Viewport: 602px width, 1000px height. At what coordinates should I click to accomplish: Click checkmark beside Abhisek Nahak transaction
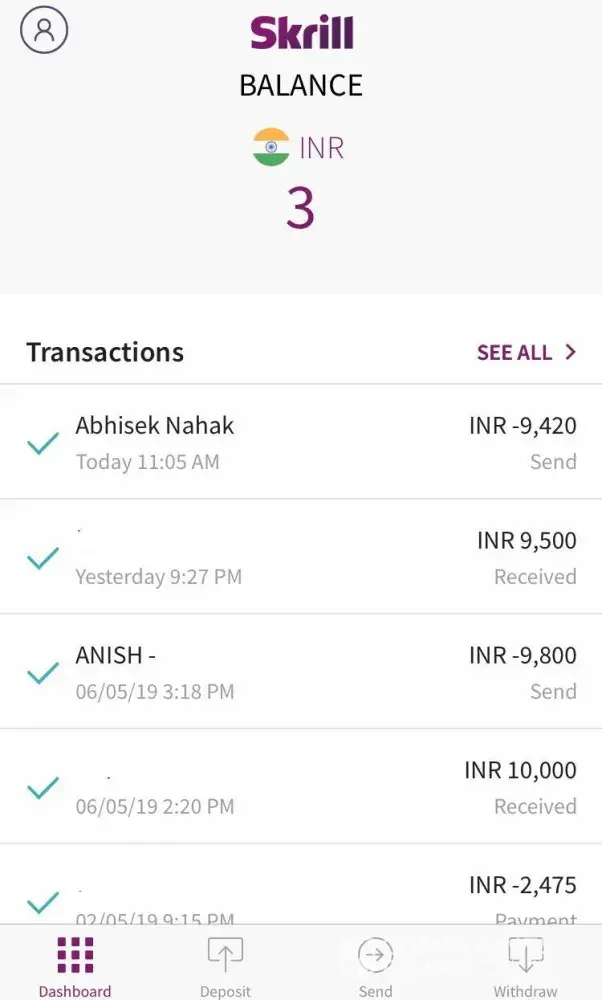43,443
